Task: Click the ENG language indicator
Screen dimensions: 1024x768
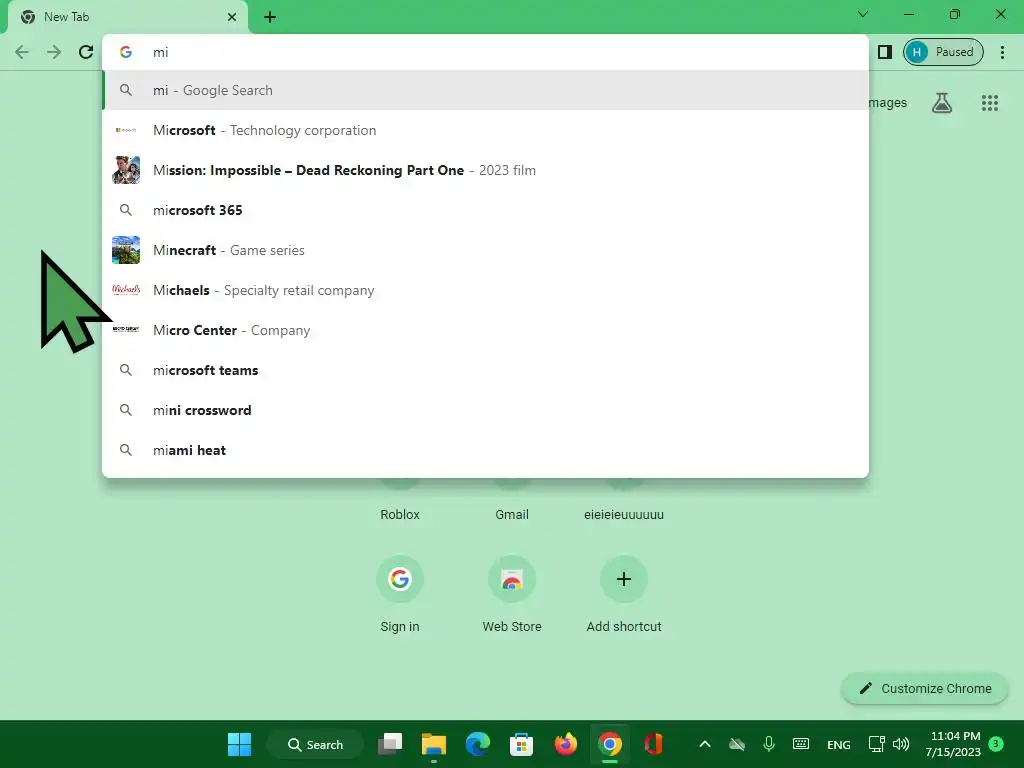Action: pyautogui.click(x=839, y=744)
